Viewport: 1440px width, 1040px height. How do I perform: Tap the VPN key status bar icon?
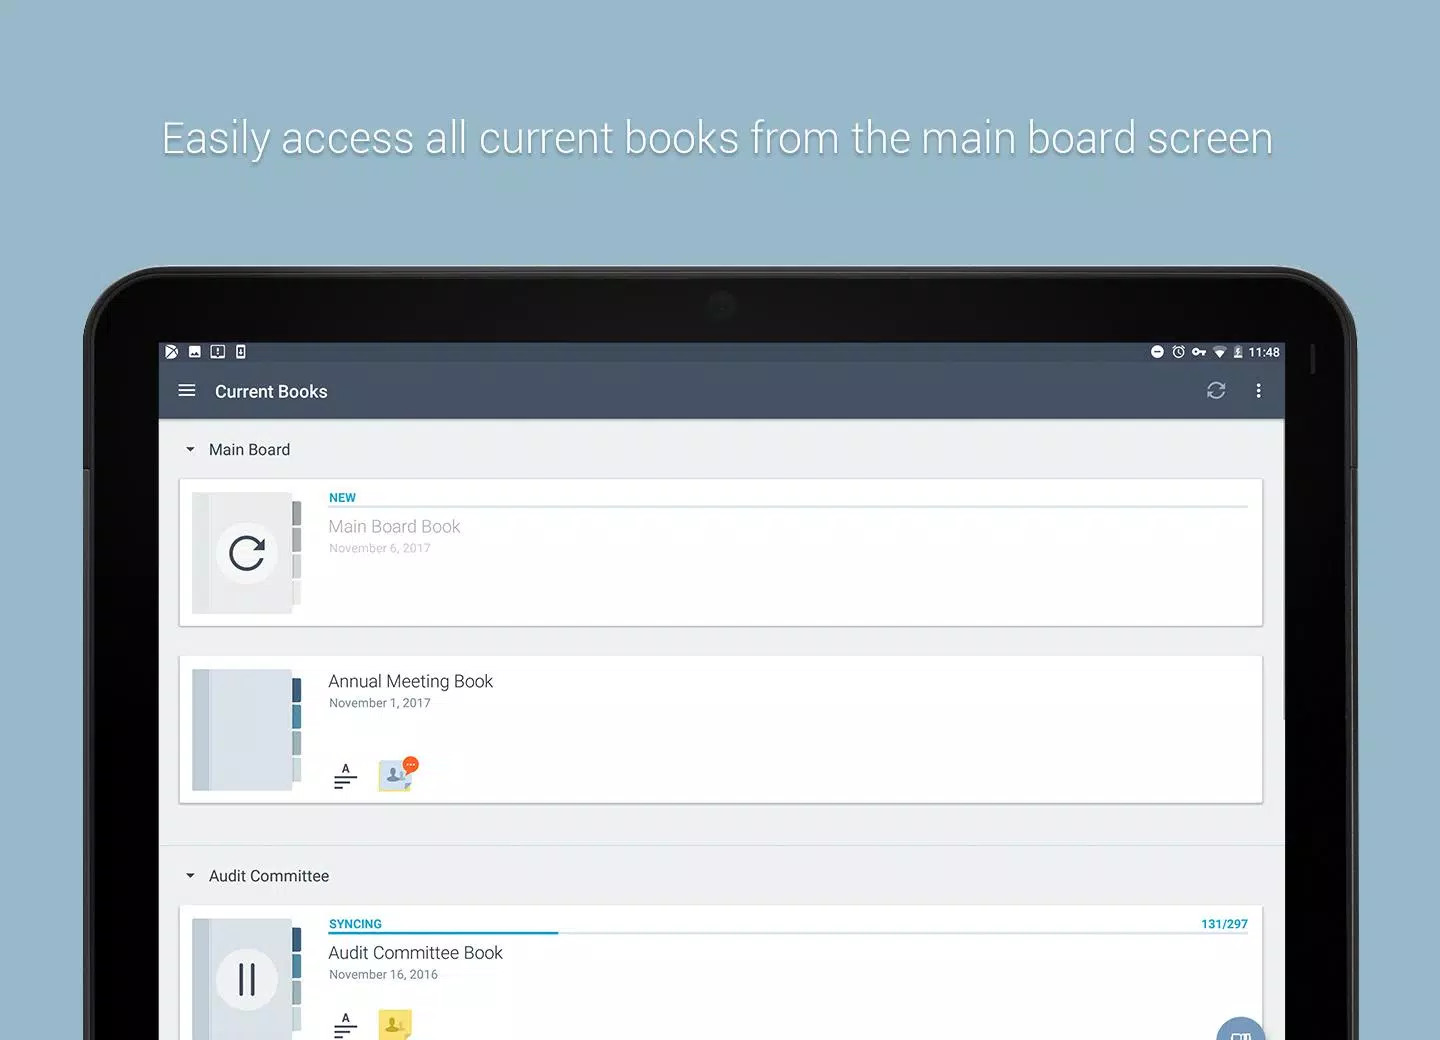pos(1199,352)
